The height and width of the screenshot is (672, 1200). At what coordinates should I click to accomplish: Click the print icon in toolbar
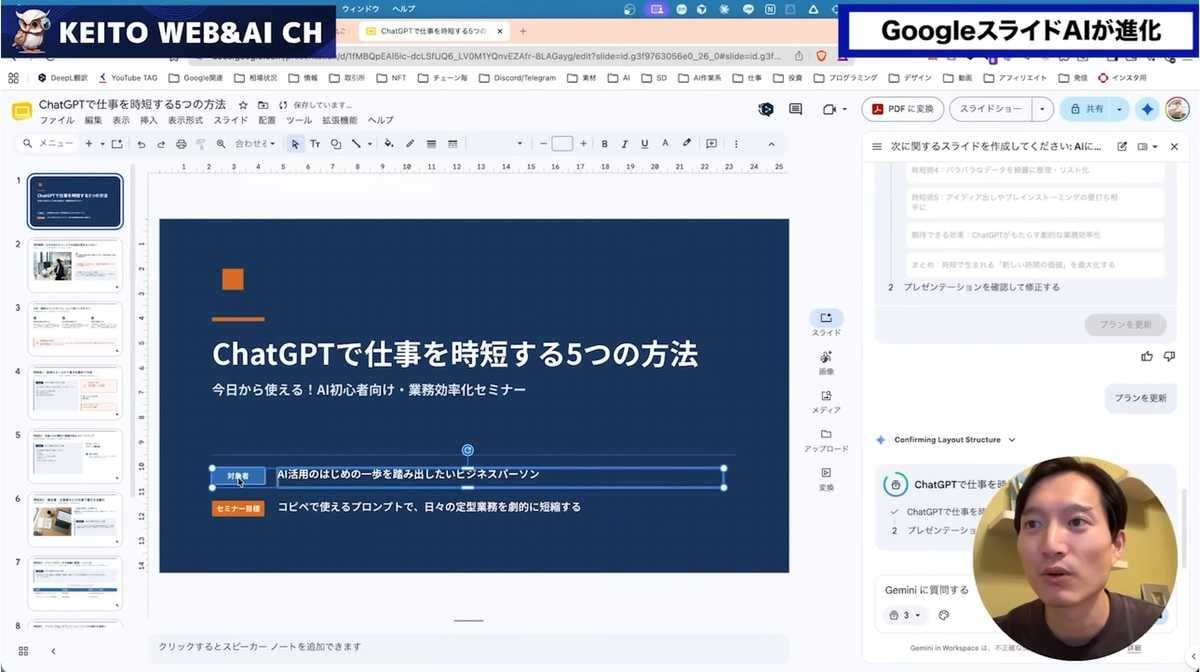[x=181, y=144]
